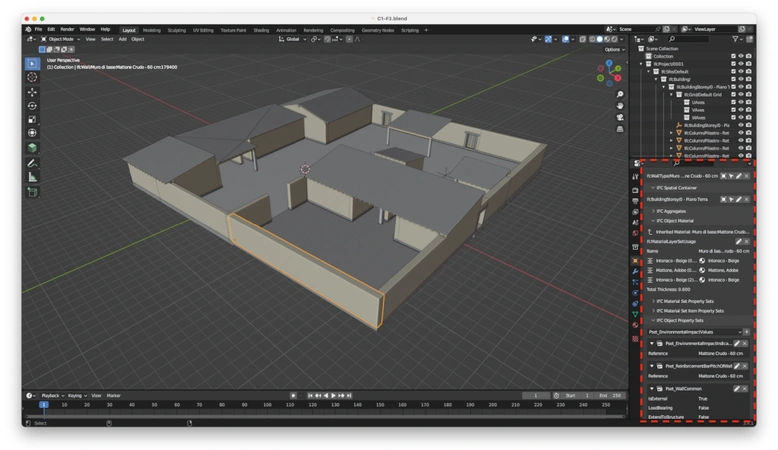Pick the Scale tool
This screenshot has height=450, width=778.
click(x=32, y=119)
